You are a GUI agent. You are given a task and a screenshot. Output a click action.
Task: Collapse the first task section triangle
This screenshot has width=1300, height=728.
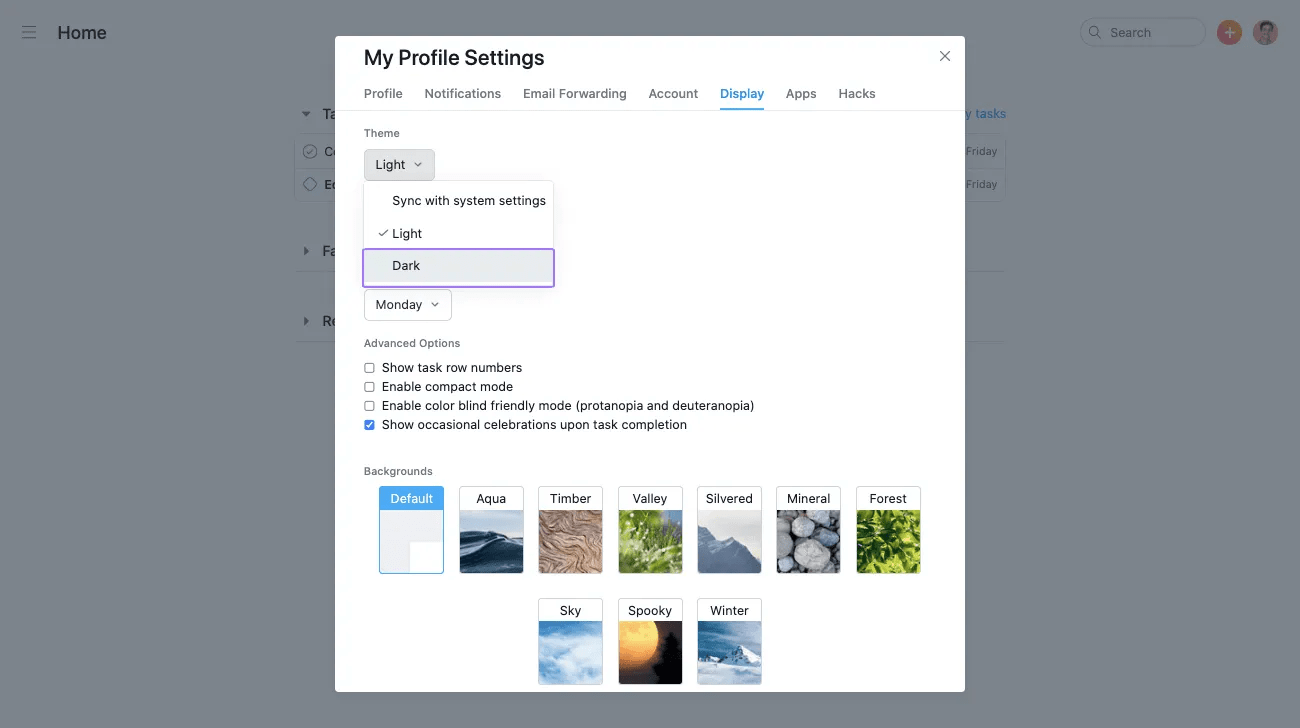click(x=306, y=114)
